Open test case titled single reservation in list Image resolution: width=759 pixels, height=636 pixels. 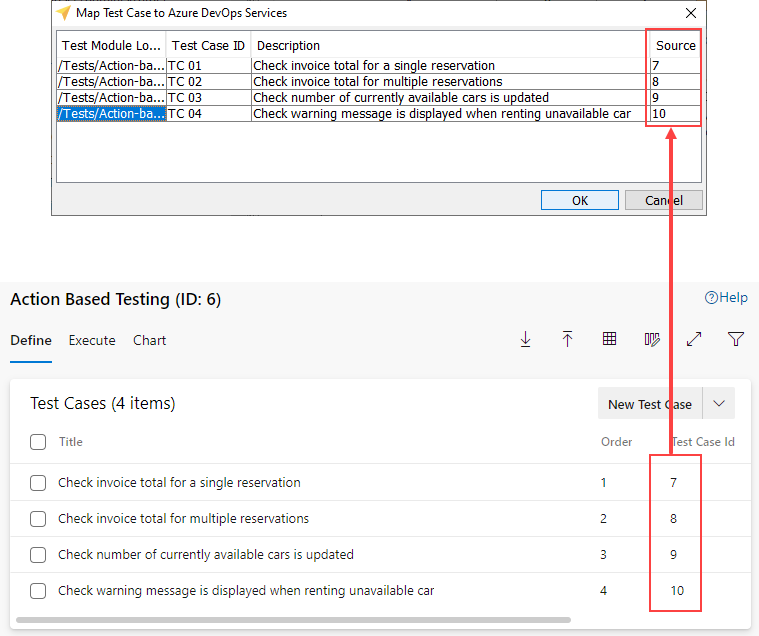[179, 483]
